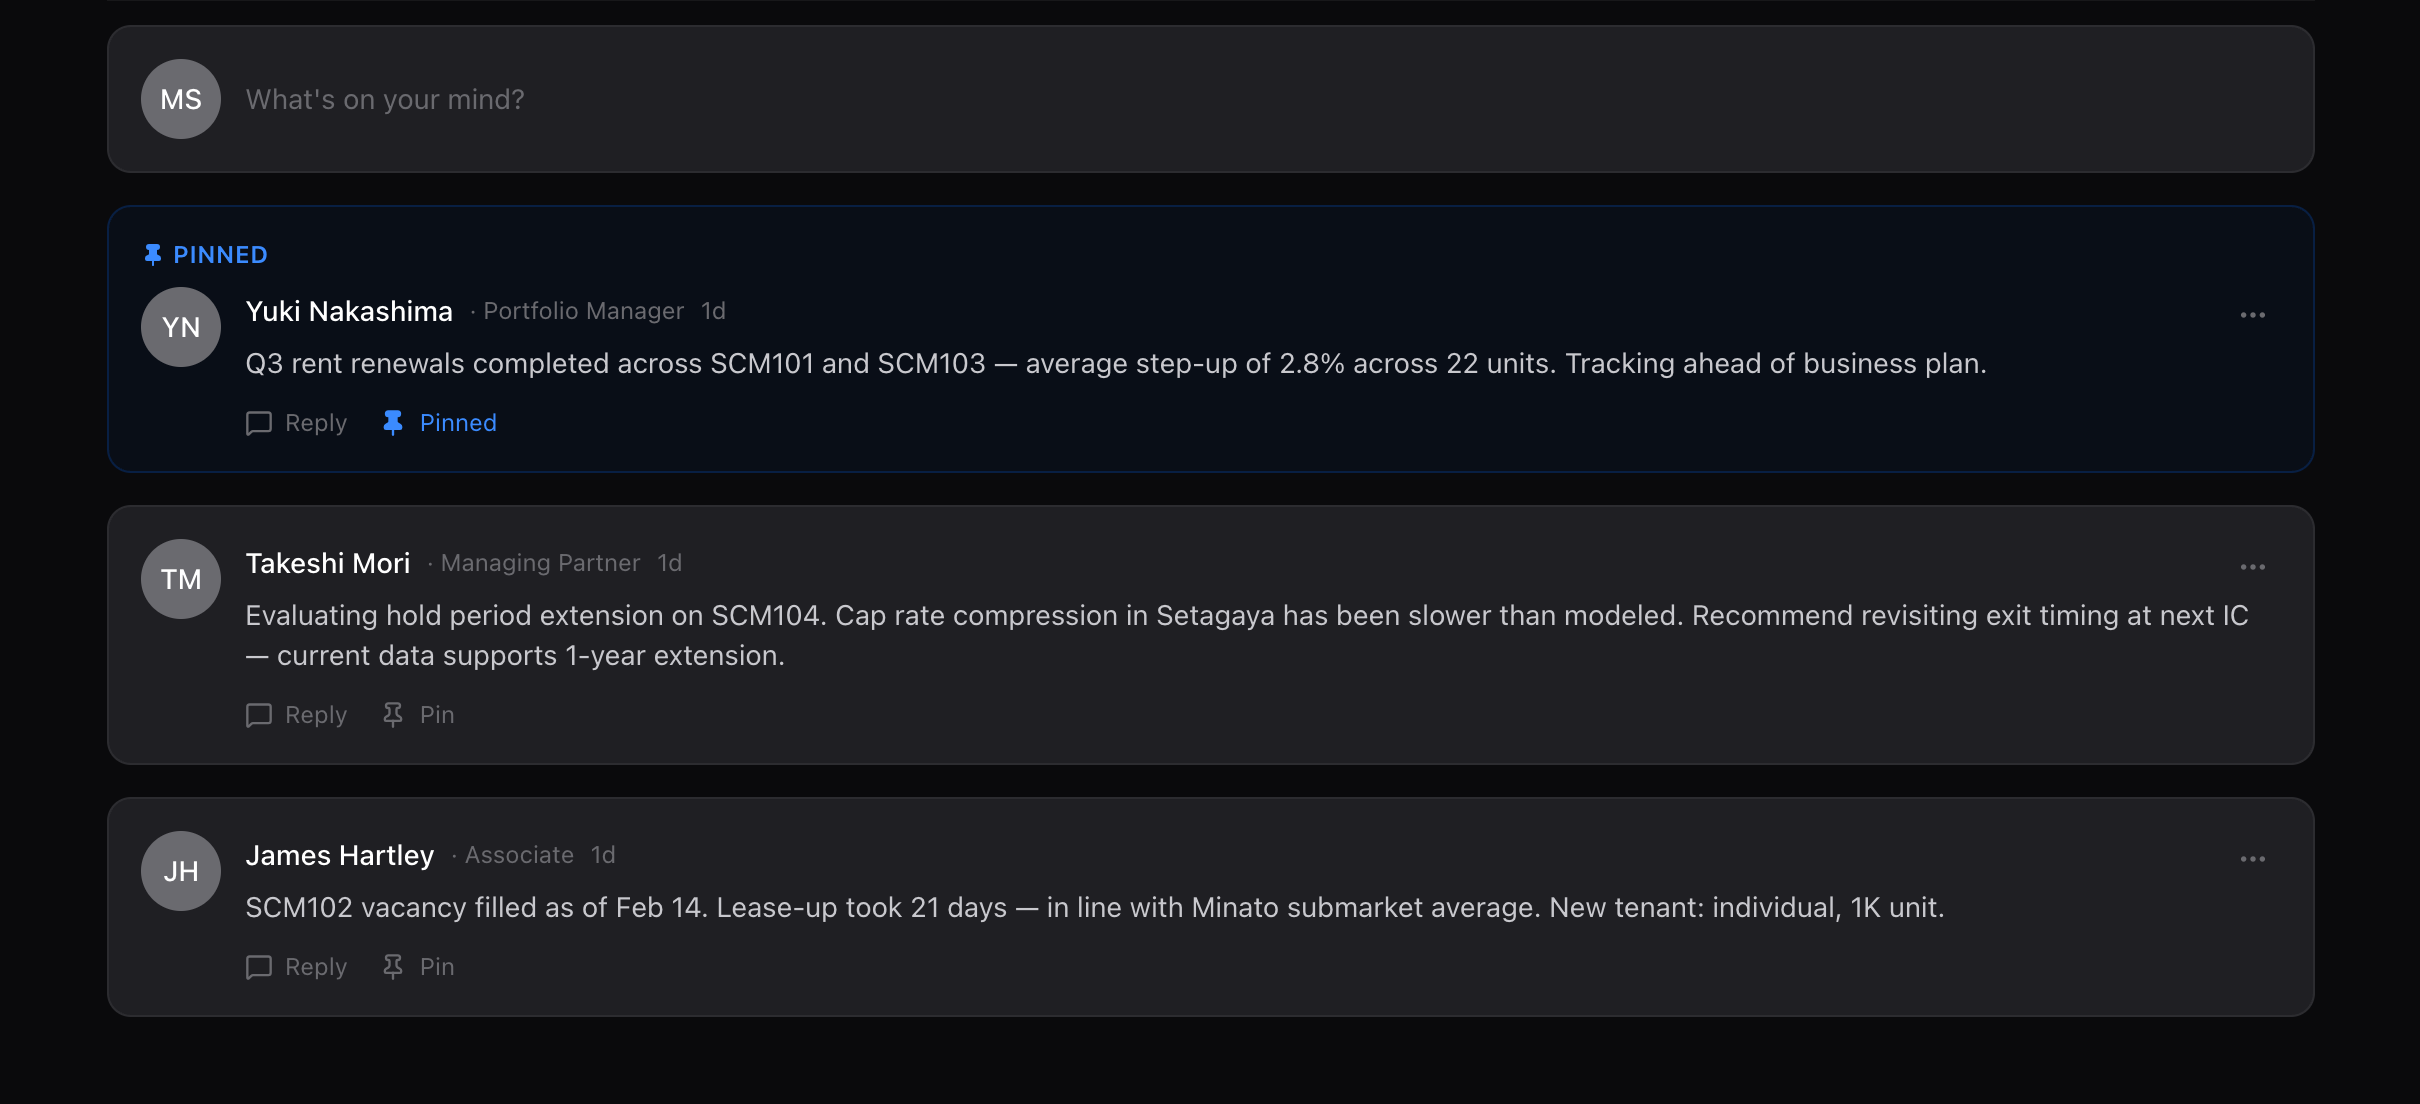Click the Reply text under James's post
Image resolution: width=2420 pixels, height=1104 pixels.
pos(316,967)
